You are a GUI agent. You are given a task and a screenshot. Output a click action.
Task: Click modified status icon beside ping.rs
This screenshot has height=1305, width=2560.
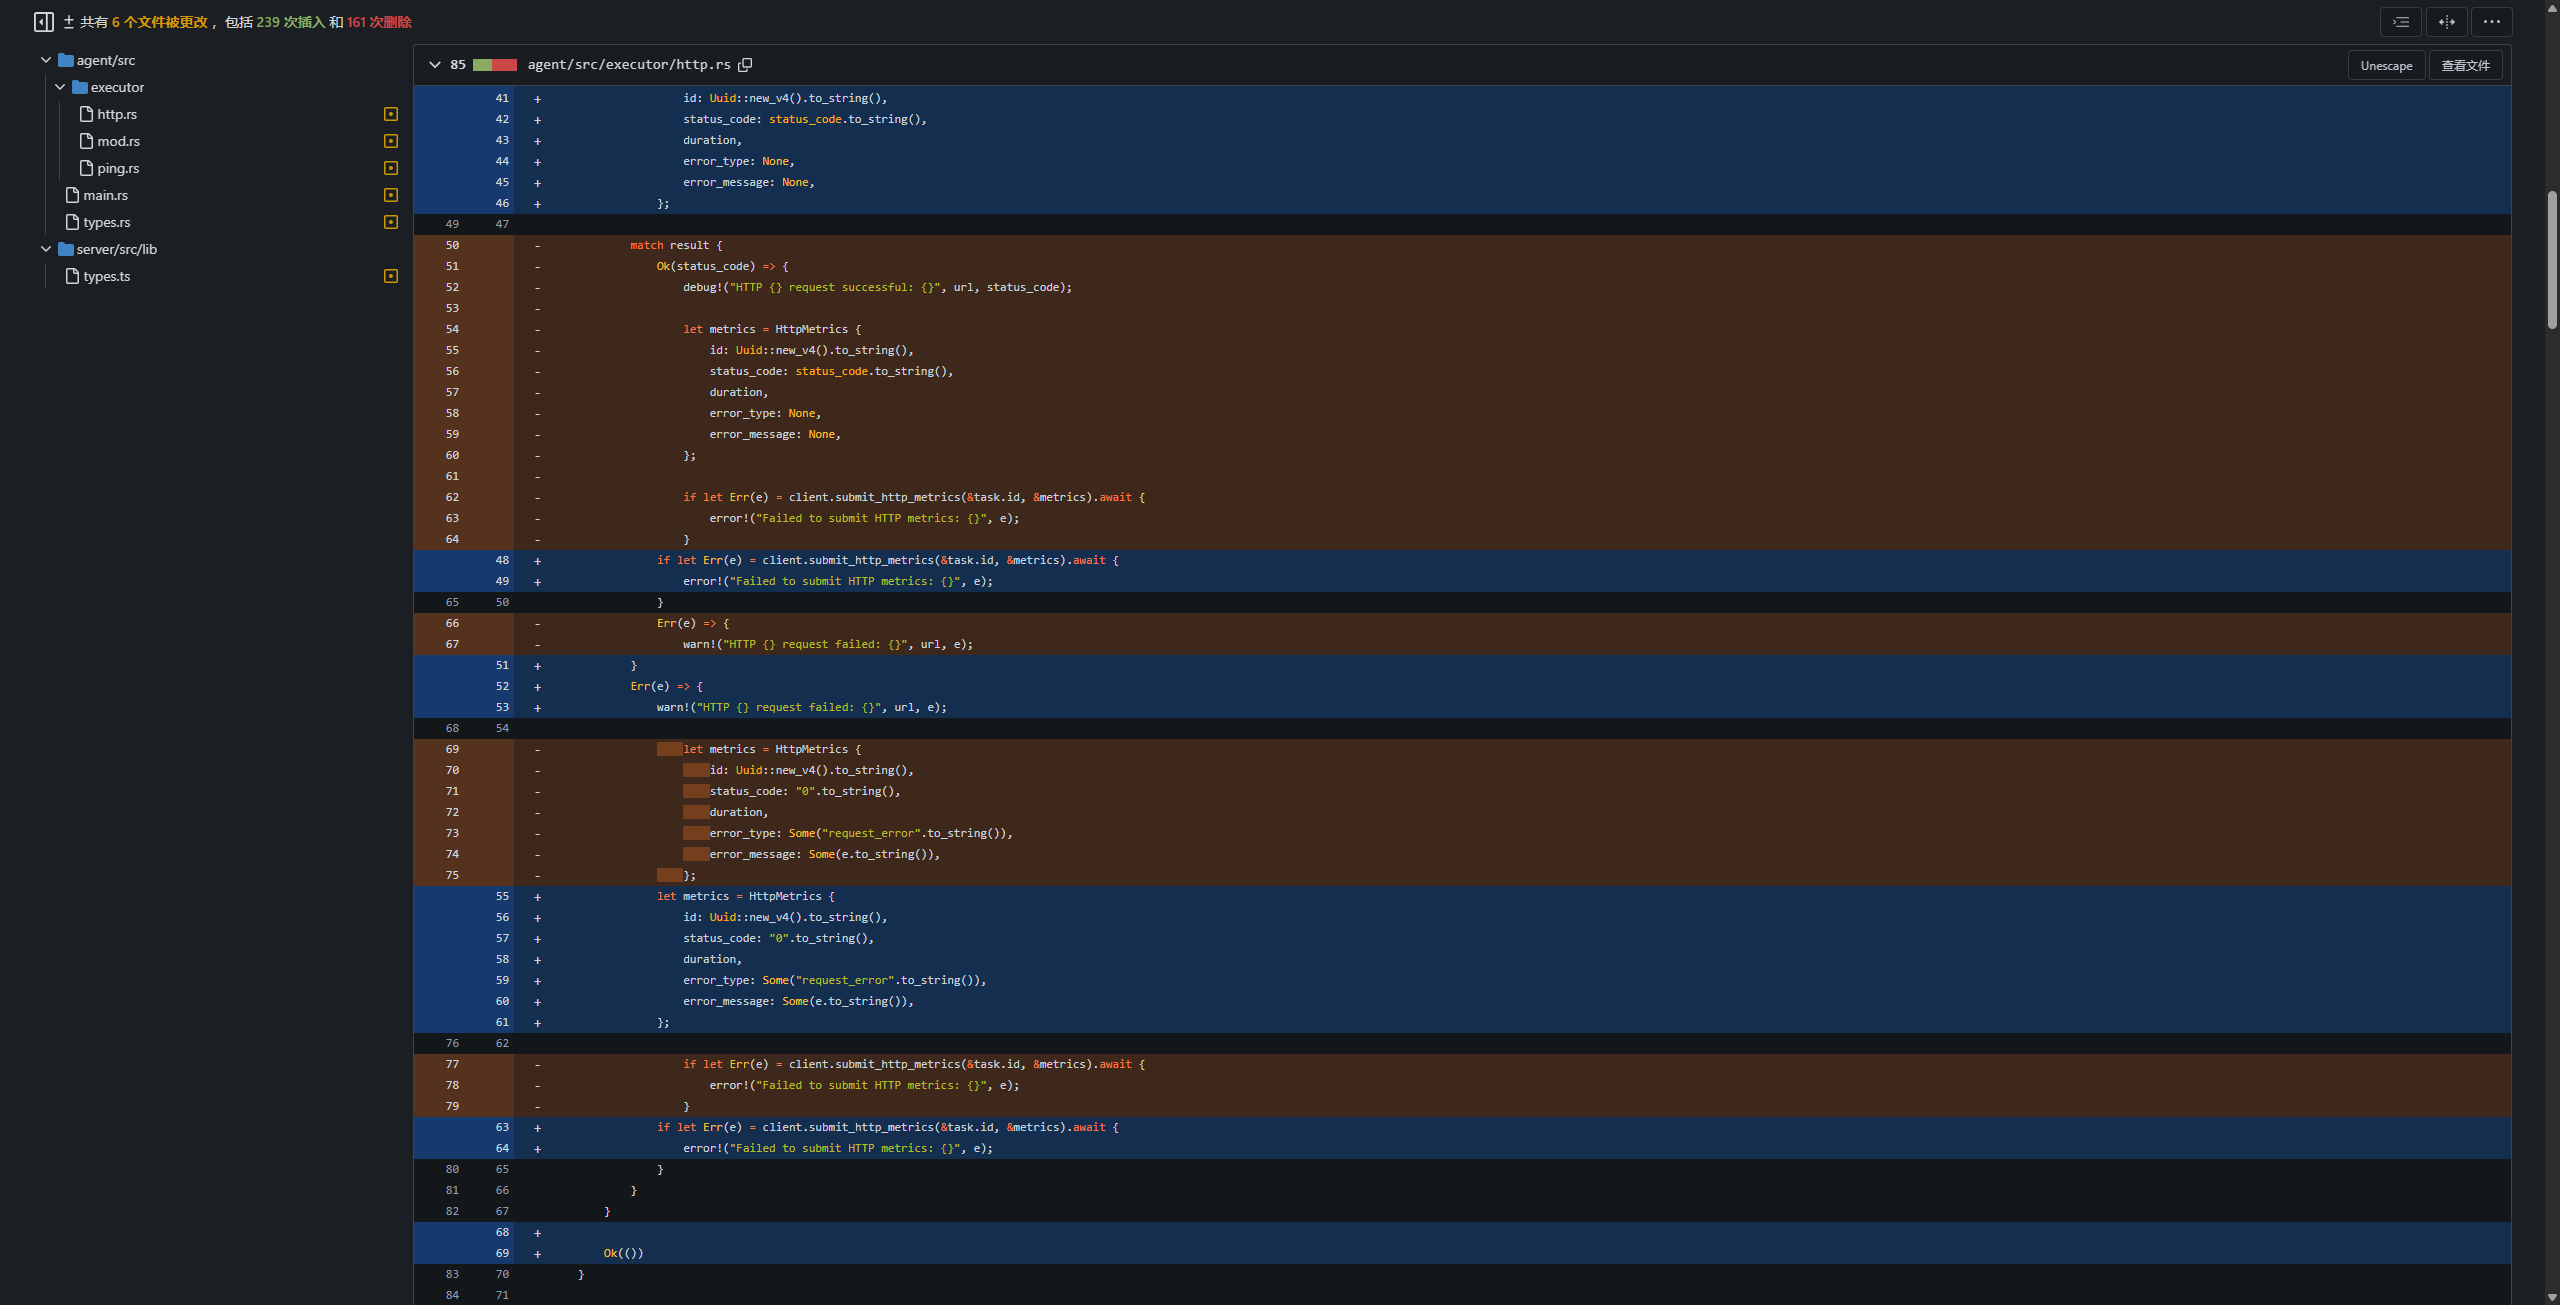click(x=391, y=168)
